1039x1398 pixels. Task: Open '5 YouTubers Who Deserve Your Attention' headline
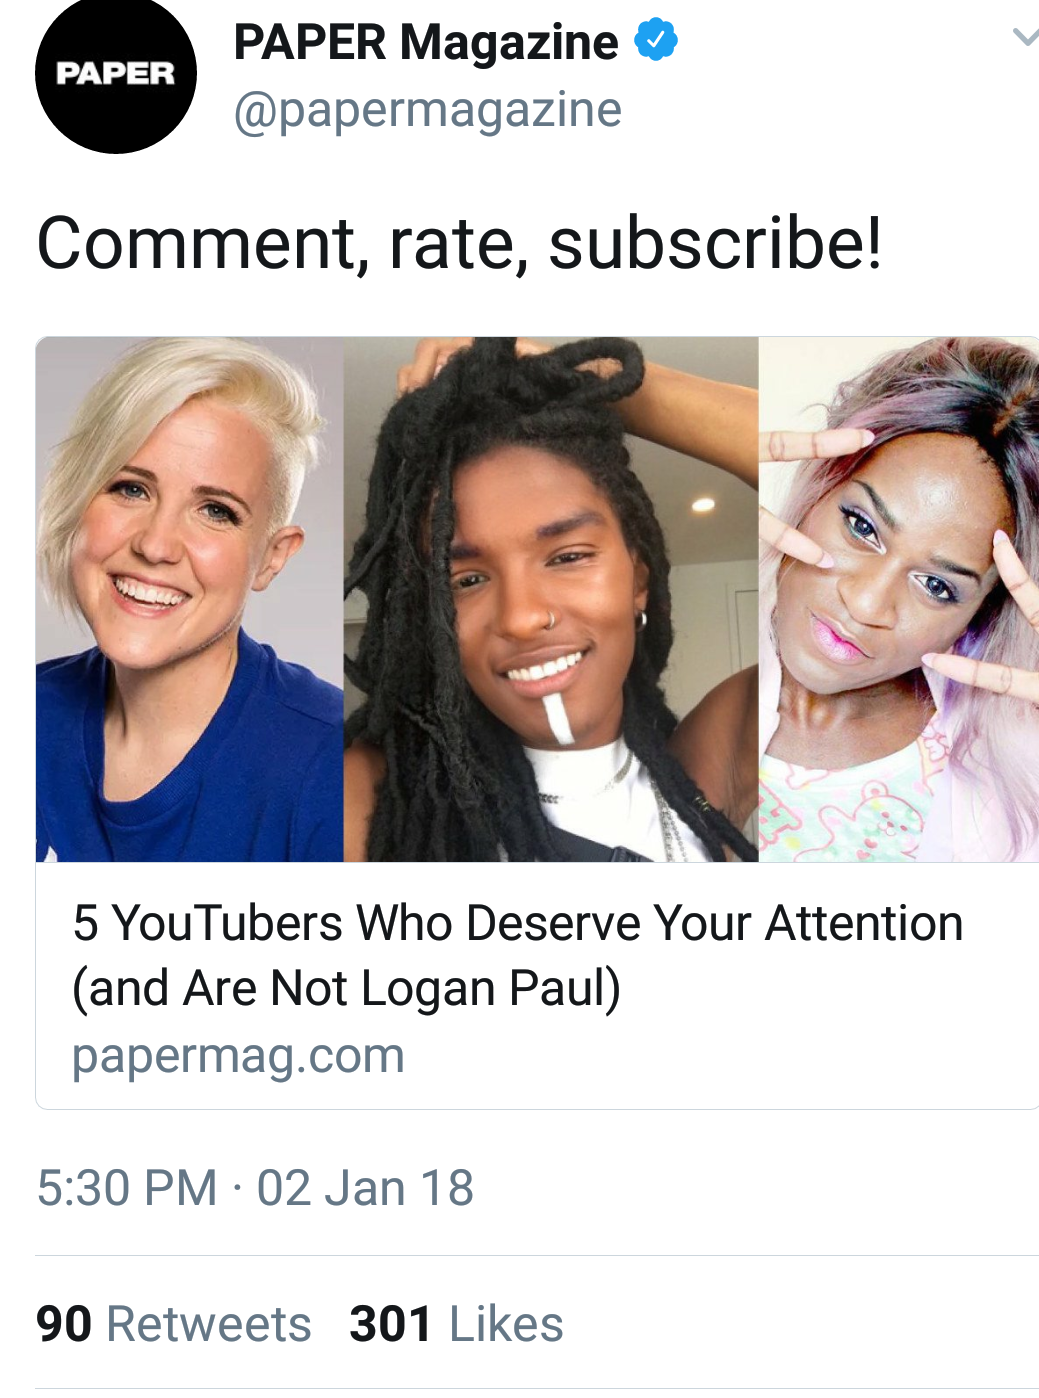click(x=518, y=923)
